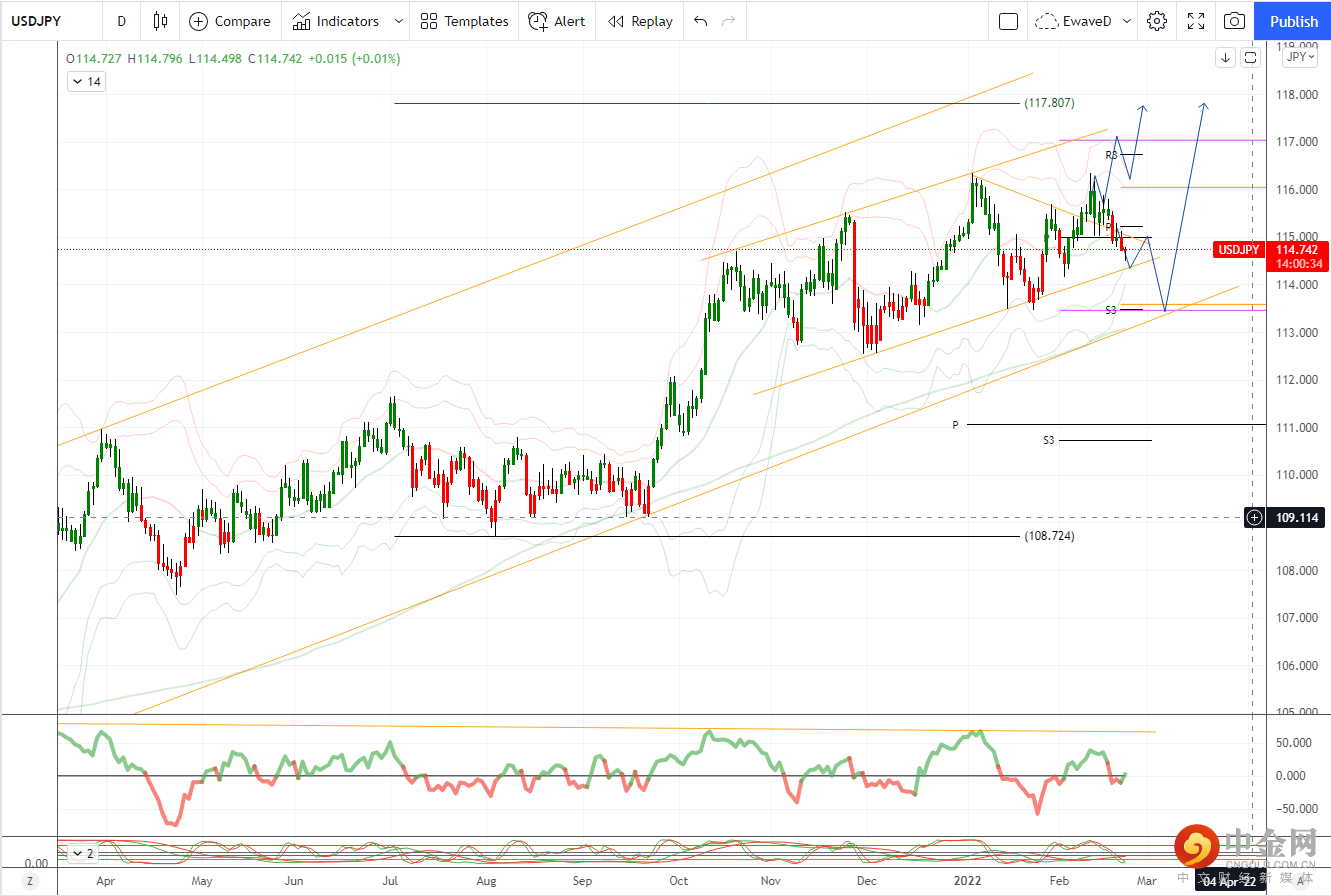The image size is (1331, 896).
Task: Take a chart snapshot with the camera icon
Action: click(1235, 21)
